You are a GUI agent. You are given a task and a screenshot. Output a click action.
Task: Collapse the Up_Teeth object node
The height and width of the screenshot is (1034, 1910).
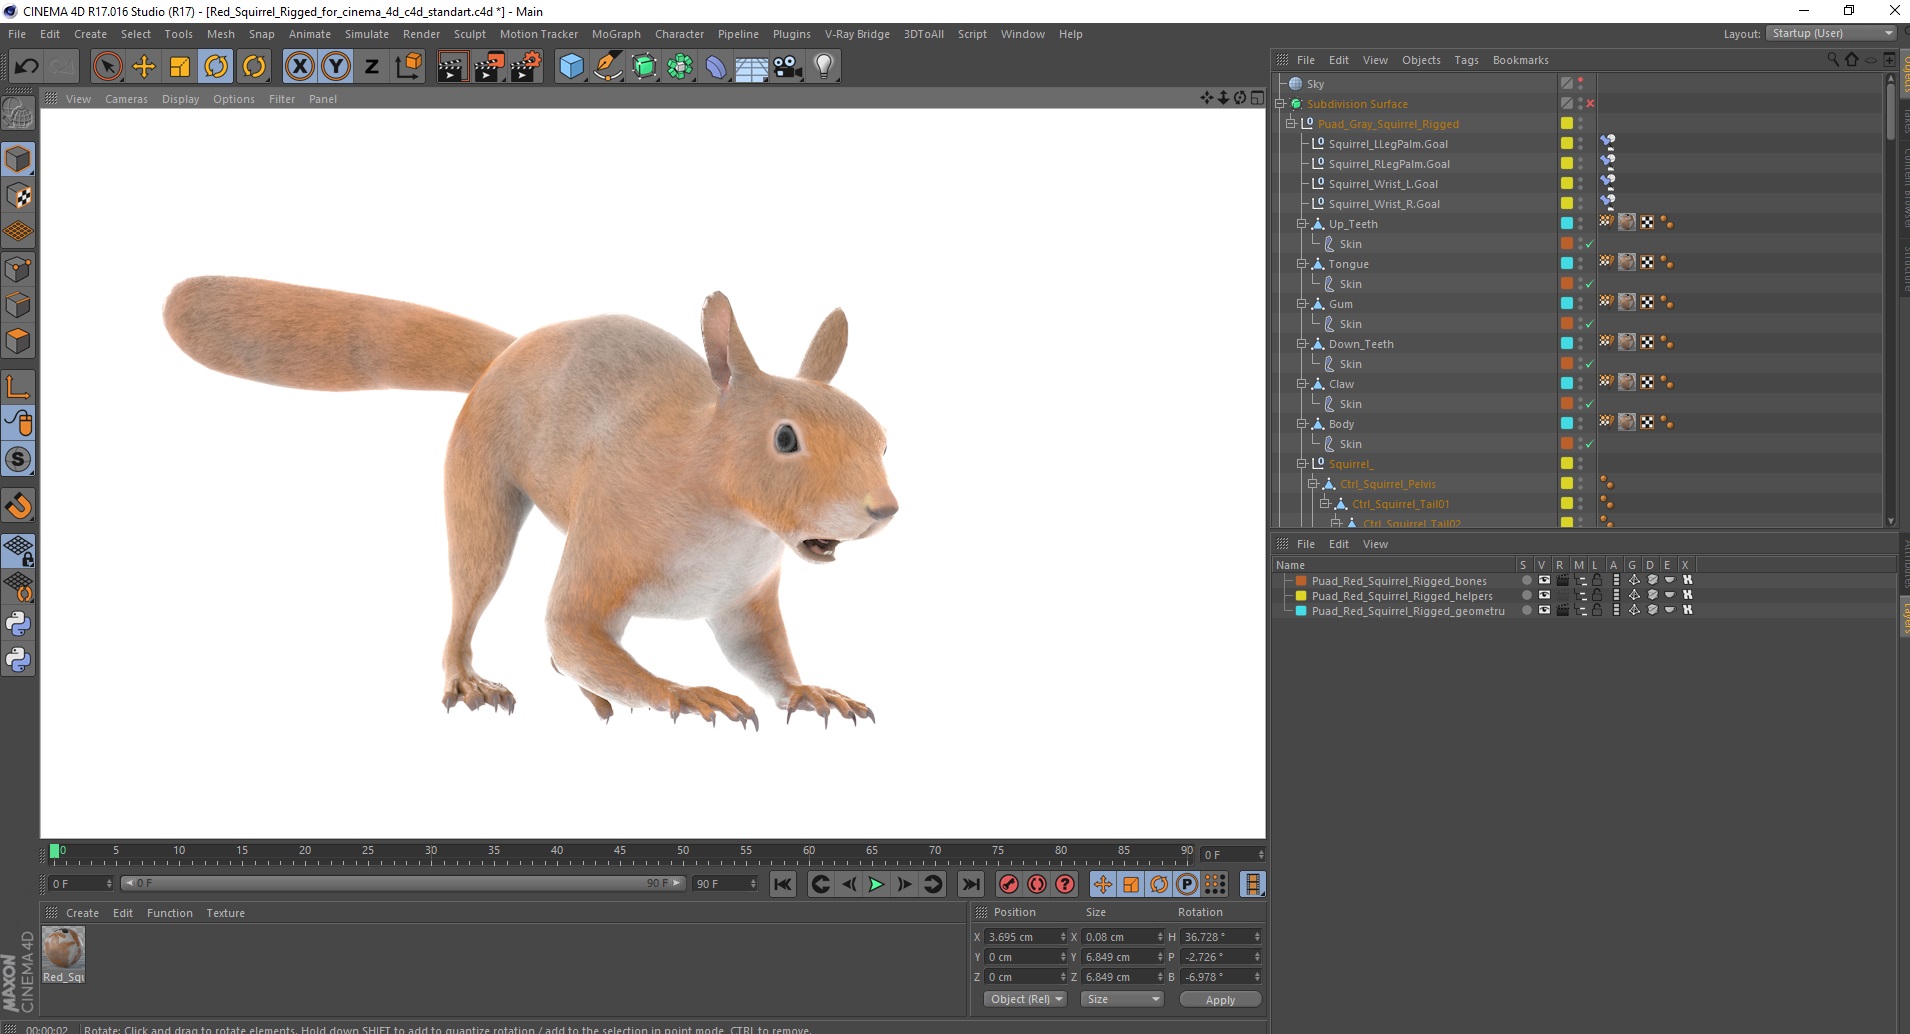(x=1302, y=224)
